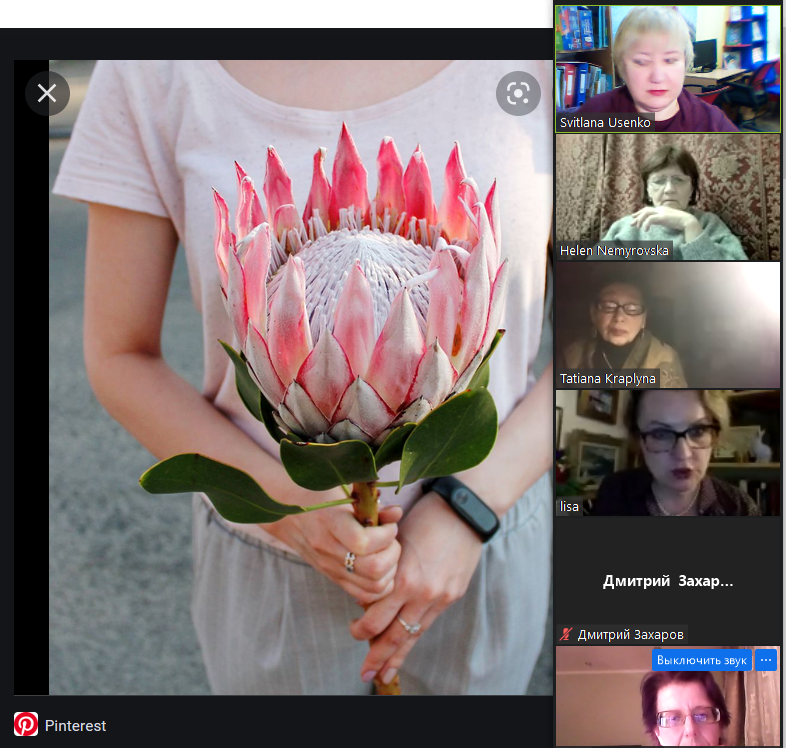Click the protea flower image

(301, 378)
